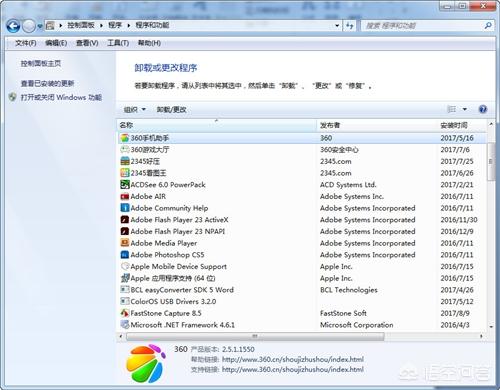The height and width of the screenshot is (390, 500).
Task: Select the Adobe Flash Player 23 ActiveX icon
Action: [x=125, y=220]
